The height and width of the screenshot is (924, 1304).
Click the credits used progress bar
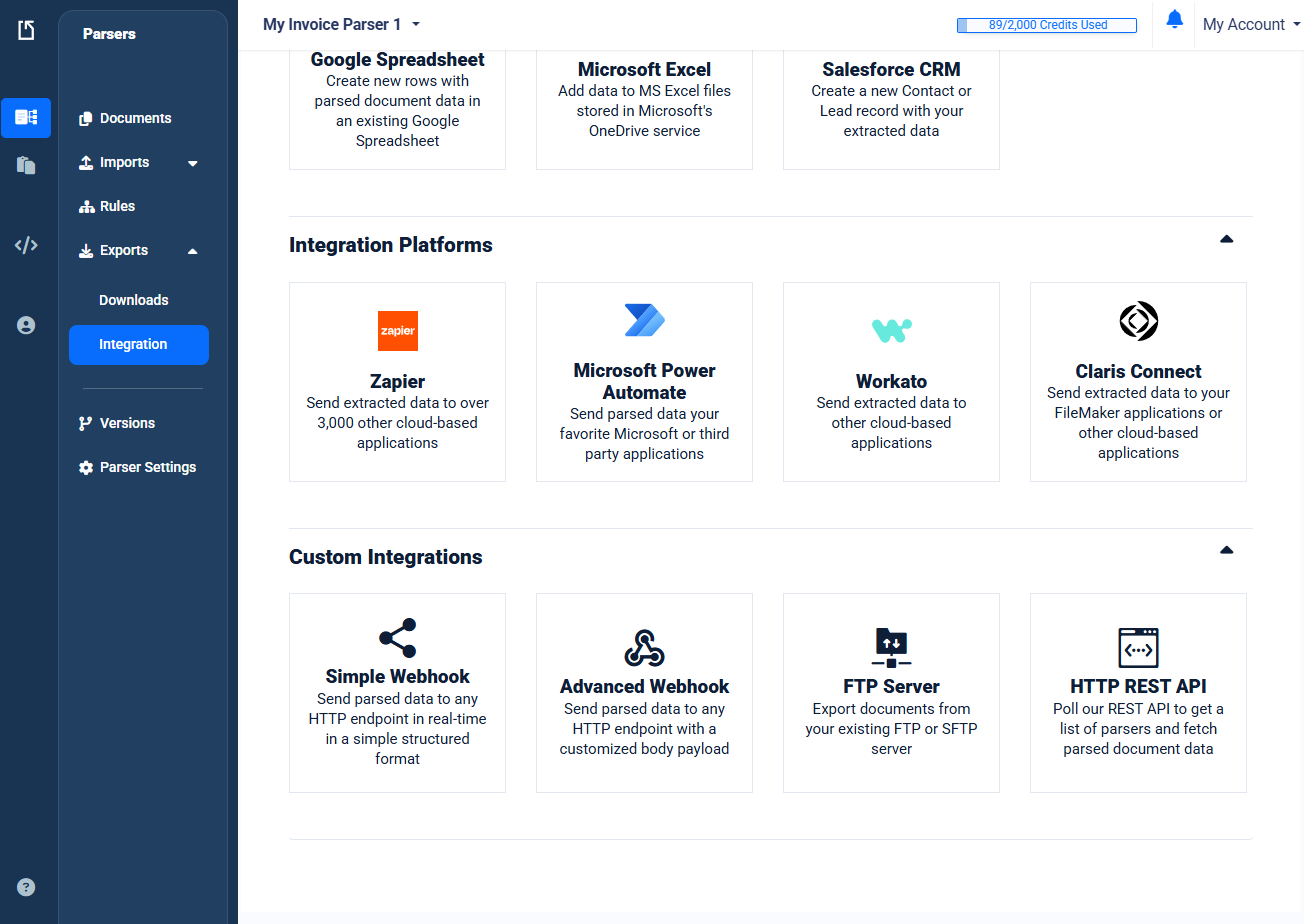coord(1046,25)
